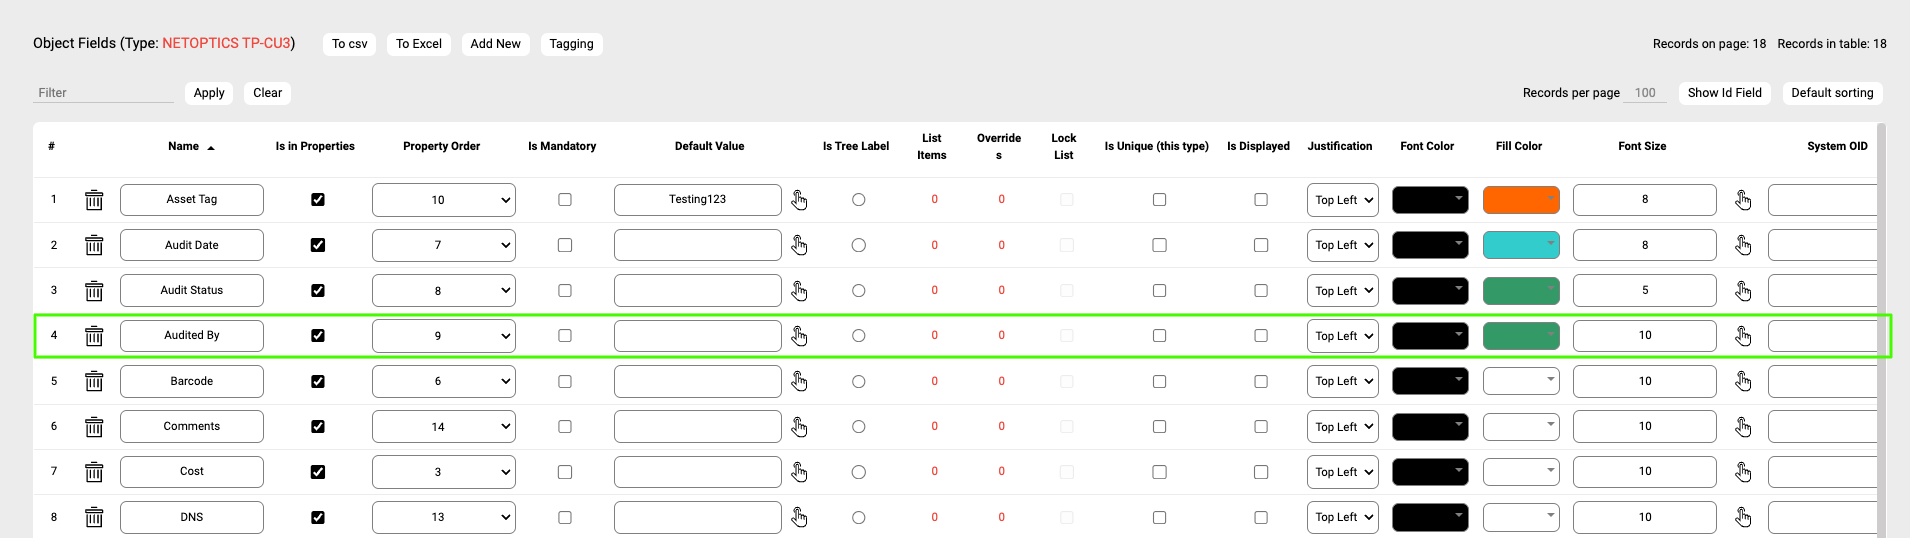The height and width of the screenshot is (538, 1910).
Task: Click trash icon for DNS row
Action: point(94,517)
